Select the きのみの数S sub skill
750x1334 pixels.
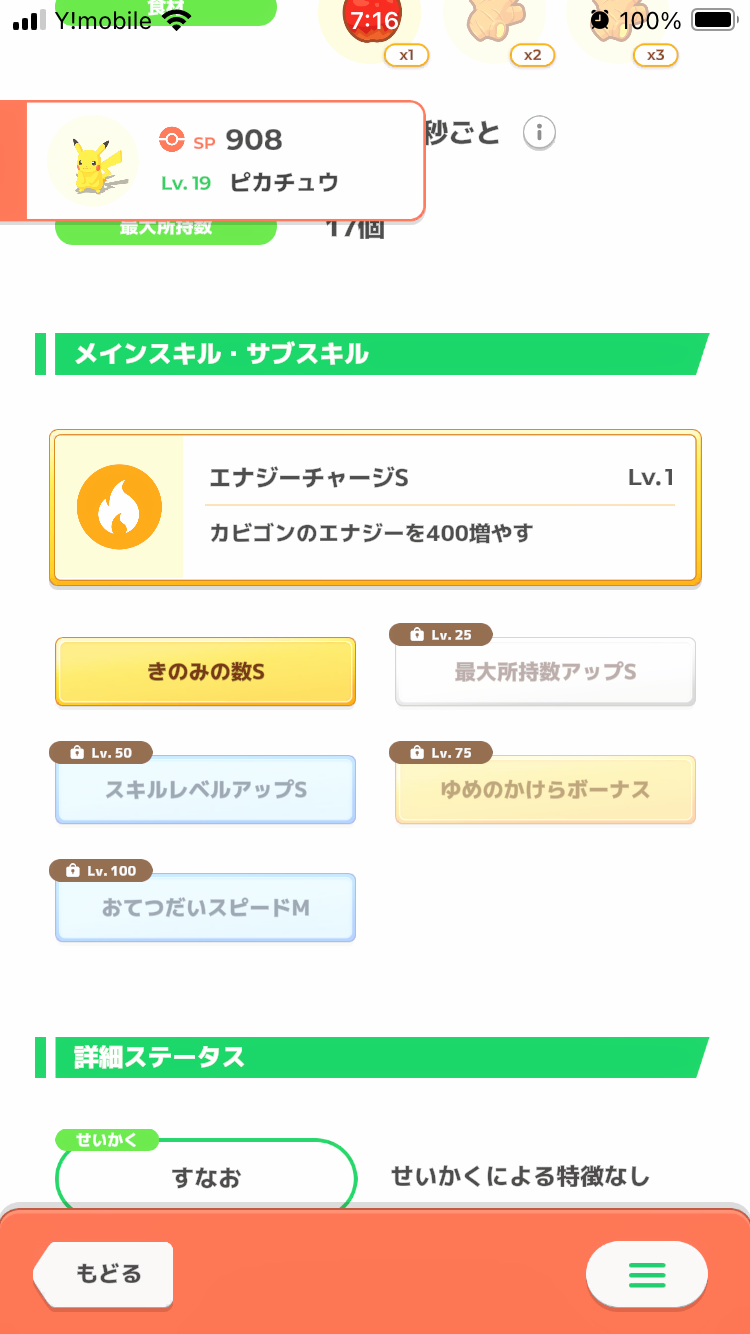coord(205,672)
